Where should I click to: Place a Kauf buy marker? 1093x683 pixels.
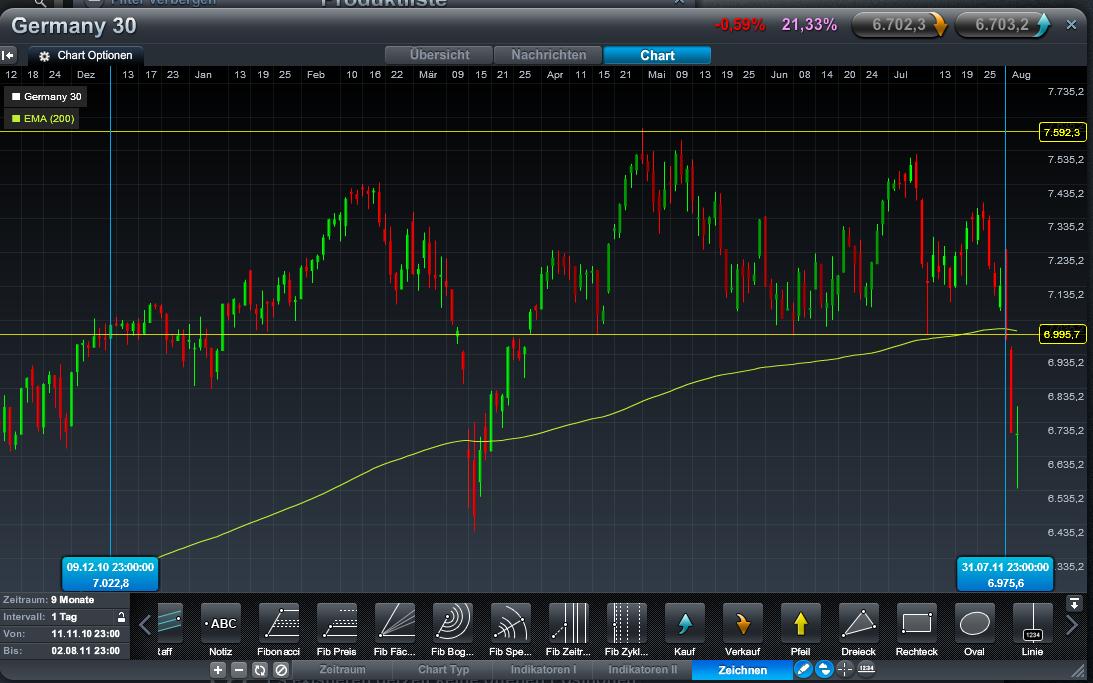coord(685,630)
